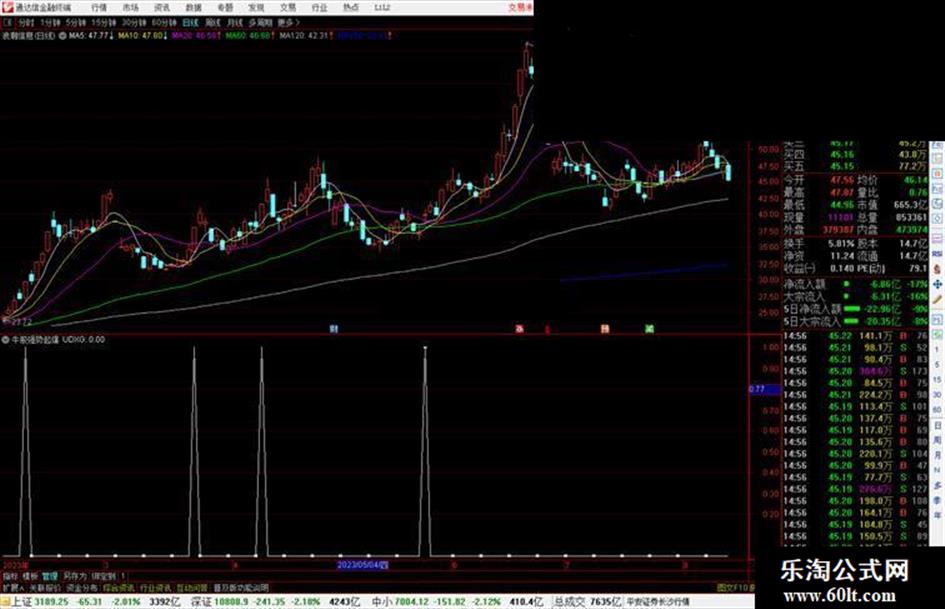Click the 另存为 button below the chart
Image resolution: width=945 pixels, height=609 pixels.
pos(75,576)
